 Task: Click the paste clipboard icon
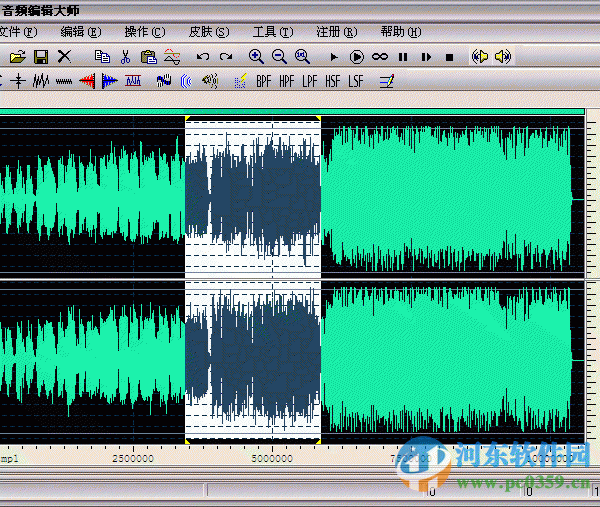[x=148, y=57]
